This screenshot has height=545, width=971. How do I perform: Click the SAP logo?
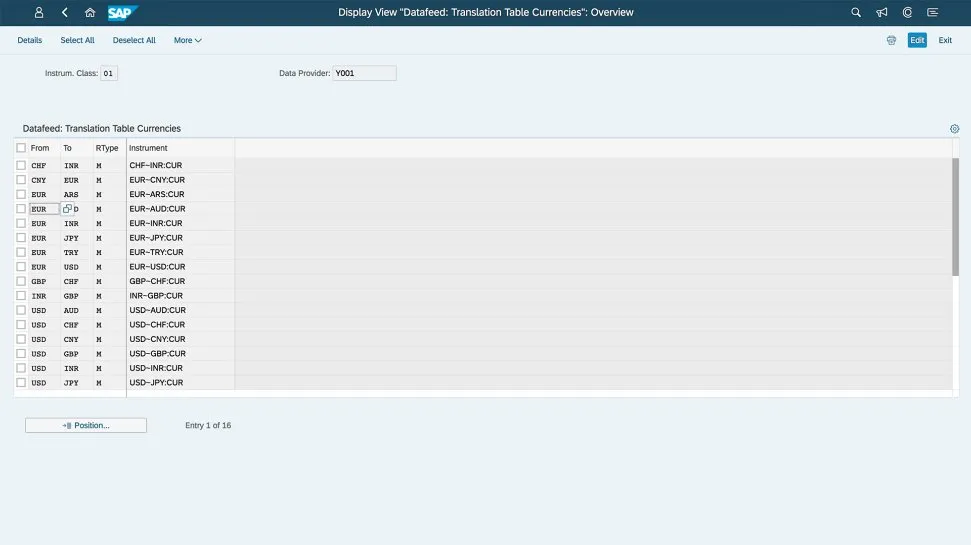[122, 13]
